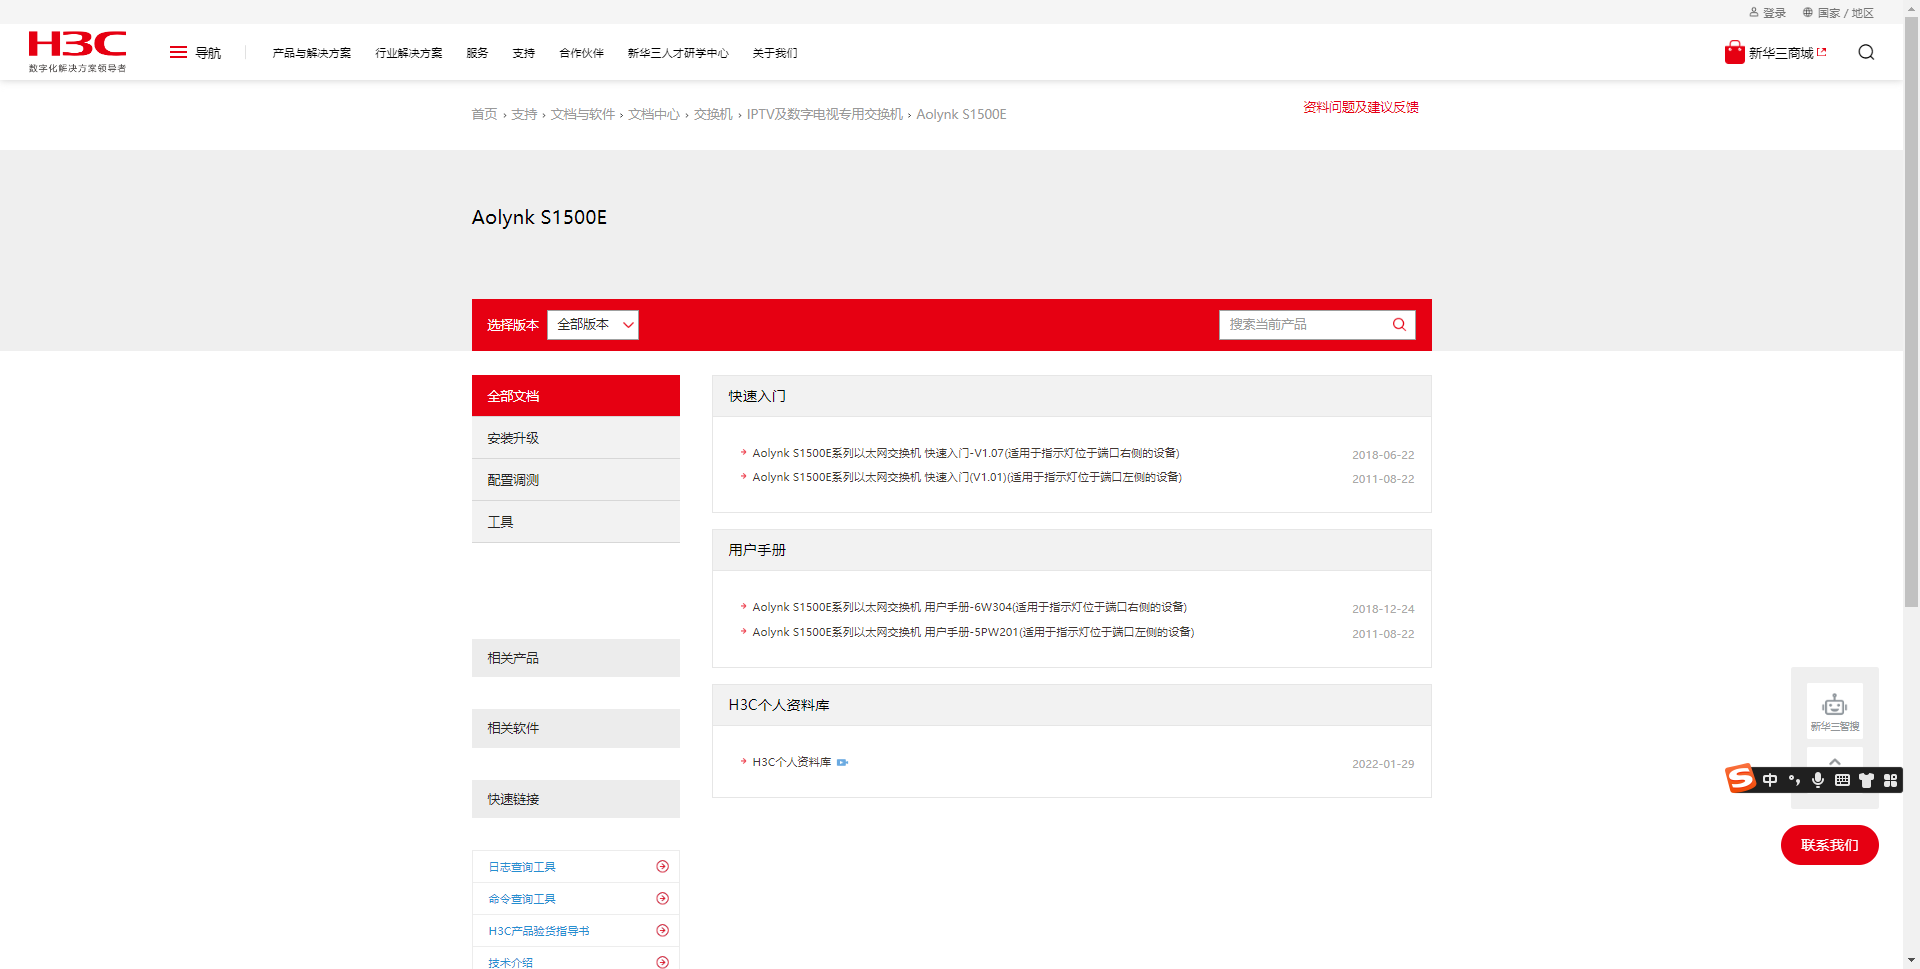Open H3C产品验货指导书 quick link
This screenshot has height=969, width=1920.
point(539,931)
